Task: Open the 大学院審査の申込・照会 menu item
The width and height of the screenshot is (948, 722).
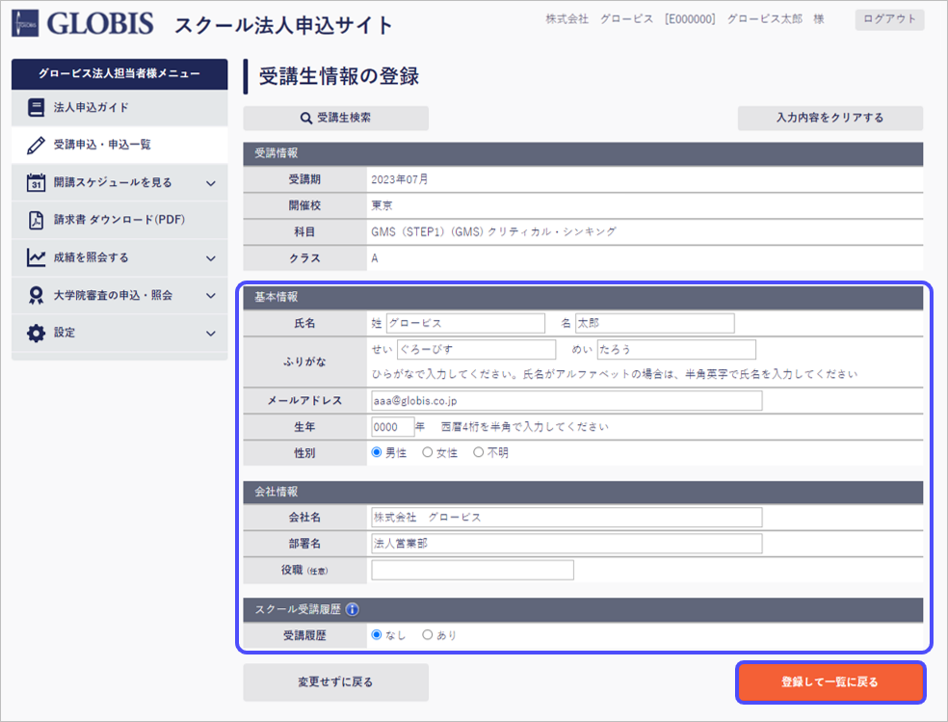Action: click(120, 295)
